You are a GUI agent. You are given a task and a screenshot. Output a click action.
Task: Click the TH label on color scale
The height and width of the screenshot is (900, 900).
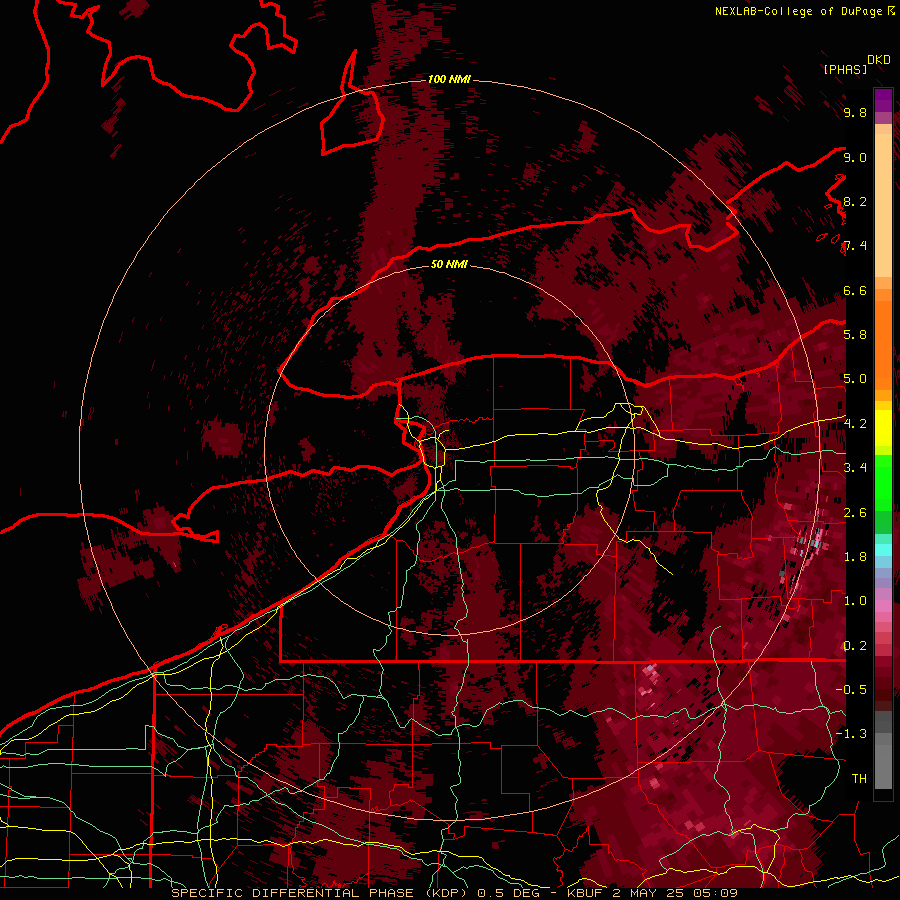pos(859,779)
